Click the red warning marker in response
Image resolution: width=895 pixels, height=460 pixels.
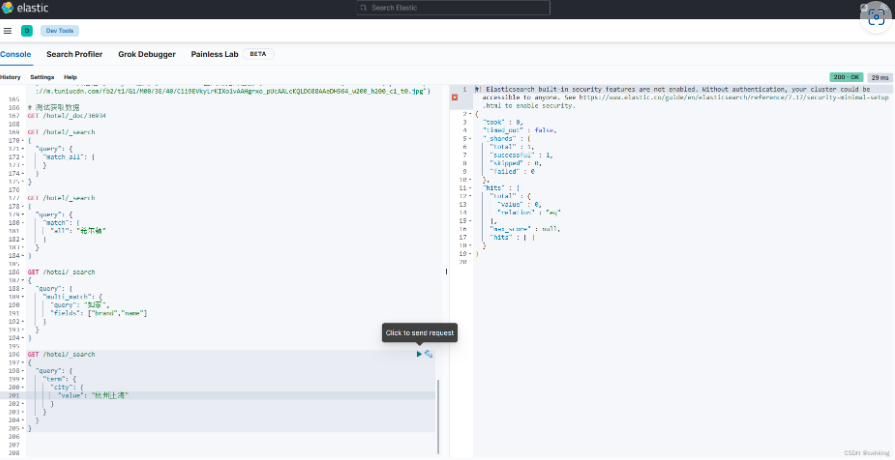coord(455,97)
